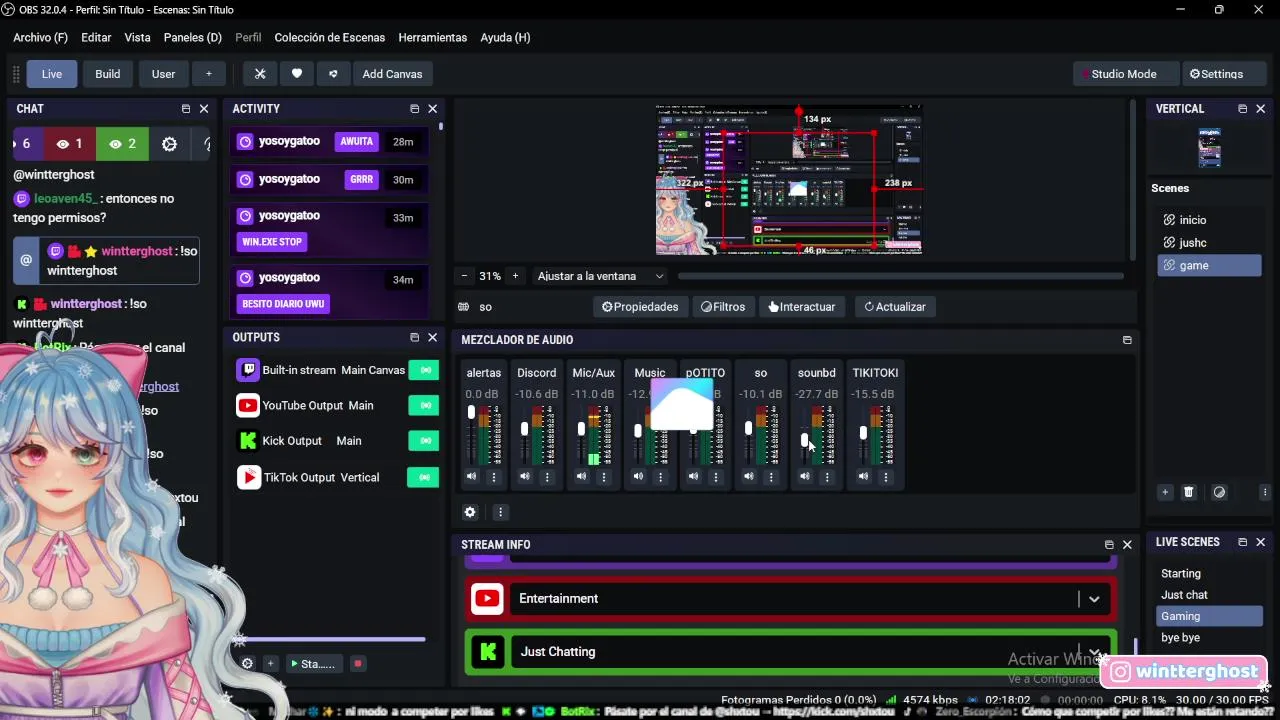Click the Add Canvas button
The height and width of the screenshot is (720, 1280).
(x=392, y=74)
